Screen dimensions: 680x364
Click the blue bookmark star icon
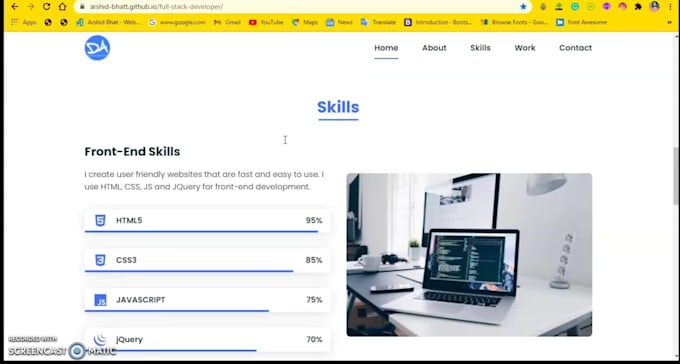click(523, 7)
